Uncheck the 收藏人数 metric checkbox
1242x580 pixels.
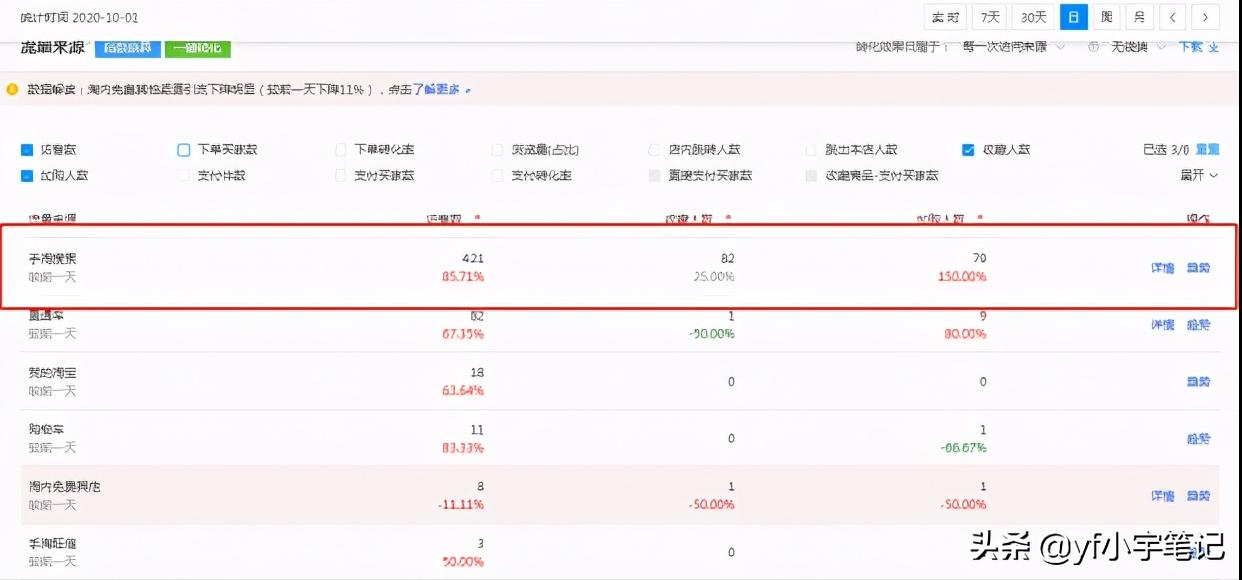point(968,149)
